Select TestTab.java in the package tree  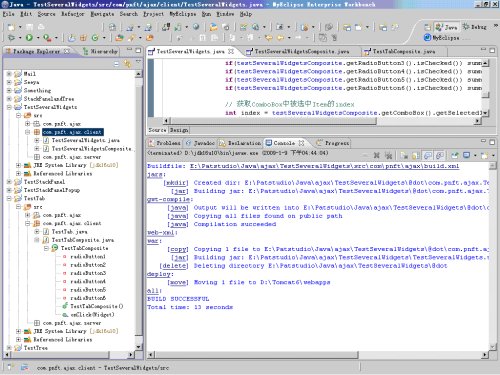[69, 232]
